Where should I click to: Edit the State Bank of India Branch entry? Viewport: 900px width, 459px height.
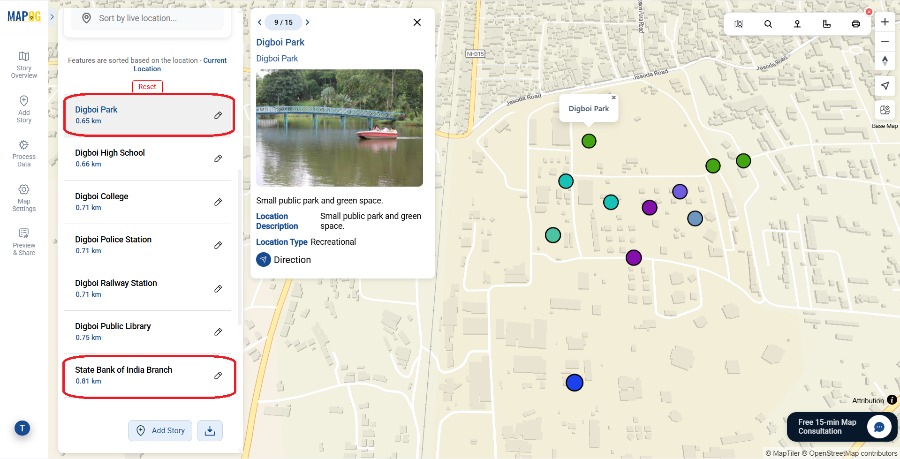218,375
